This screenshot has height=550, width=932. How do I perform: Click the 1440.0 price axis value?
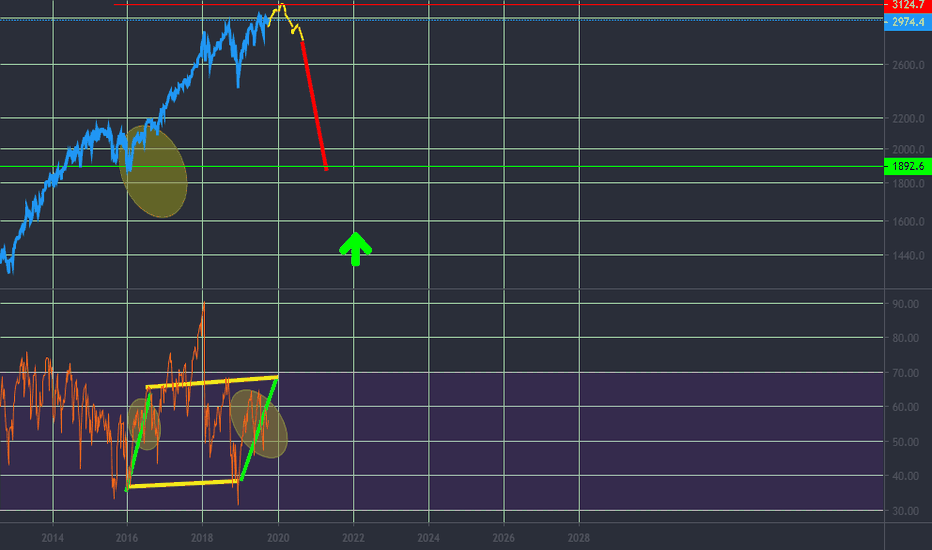click(908, 256)
